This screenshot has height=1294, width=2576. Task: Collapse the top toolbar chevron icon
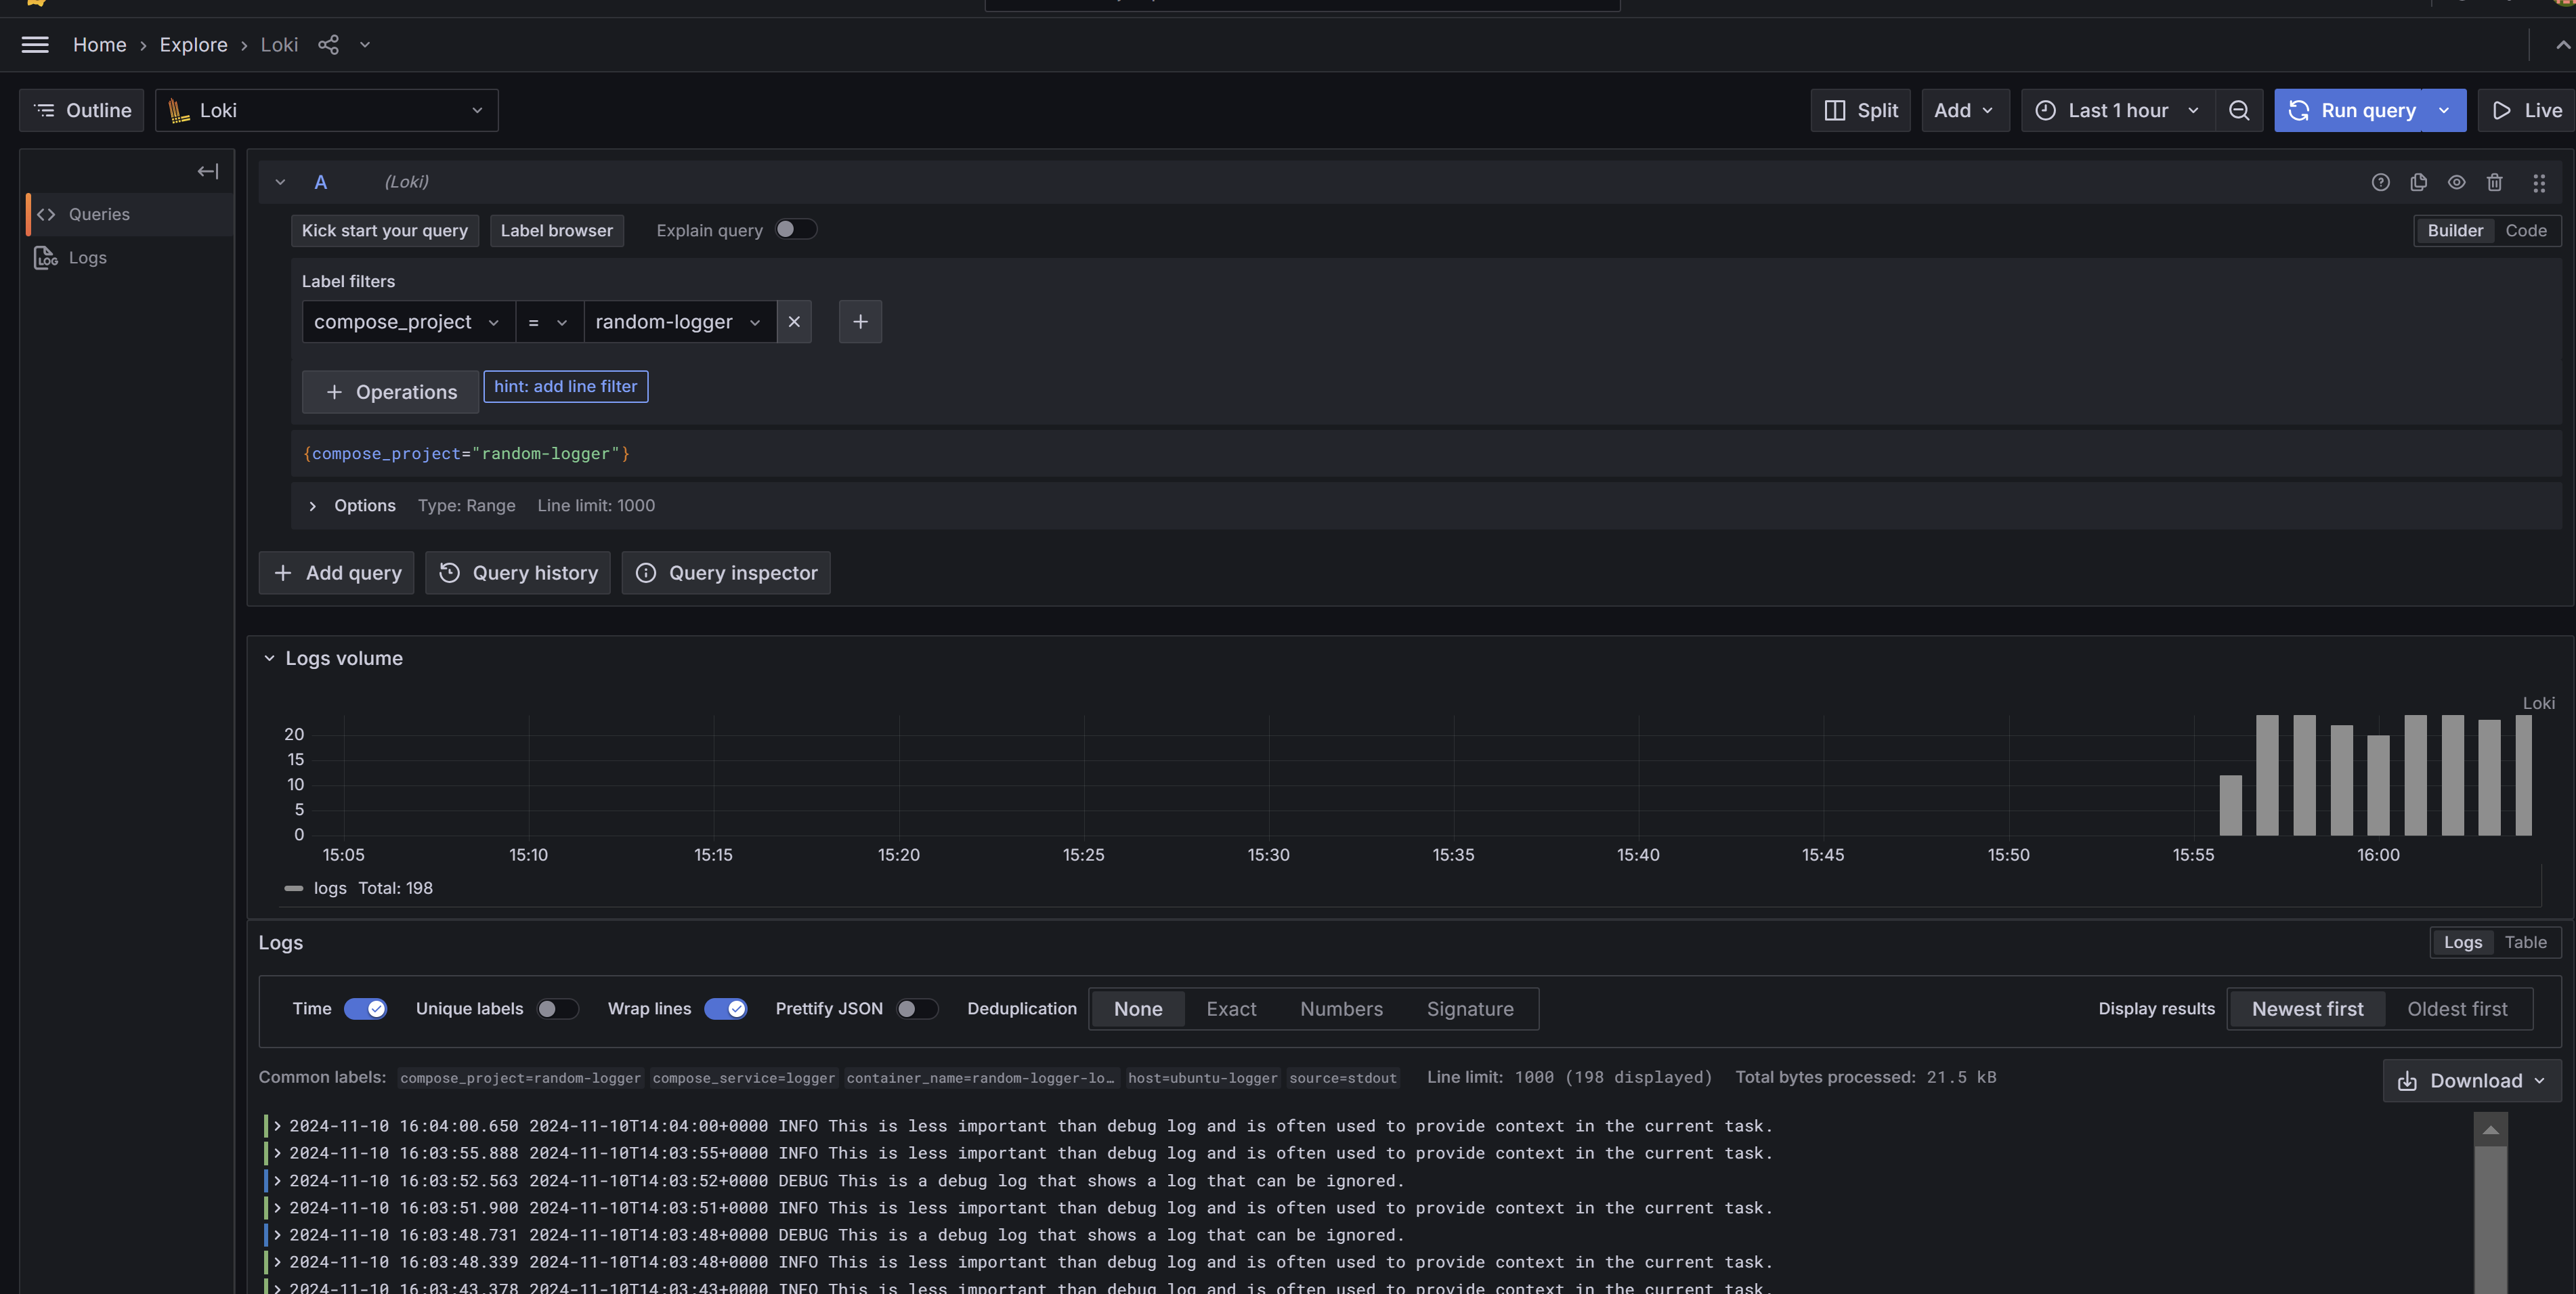[2562, 45]
